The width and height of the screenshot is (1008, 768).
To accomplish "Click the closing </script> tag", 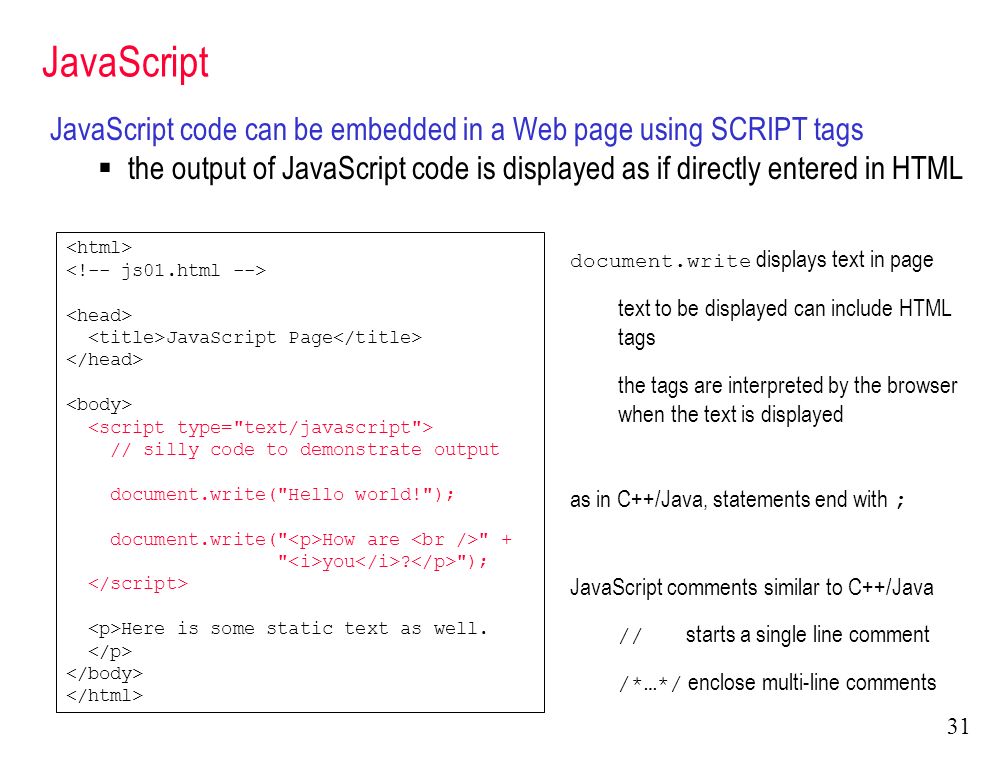I will pos(138,584).
